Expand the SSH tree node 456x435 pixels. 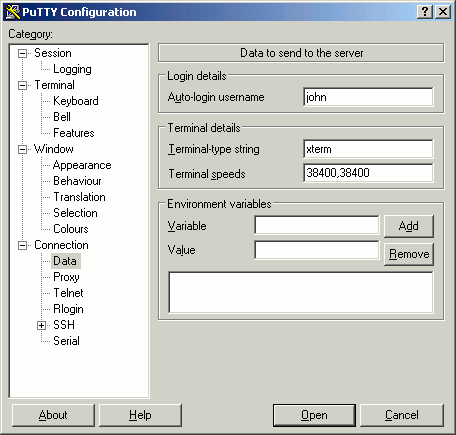coord(41,325)
